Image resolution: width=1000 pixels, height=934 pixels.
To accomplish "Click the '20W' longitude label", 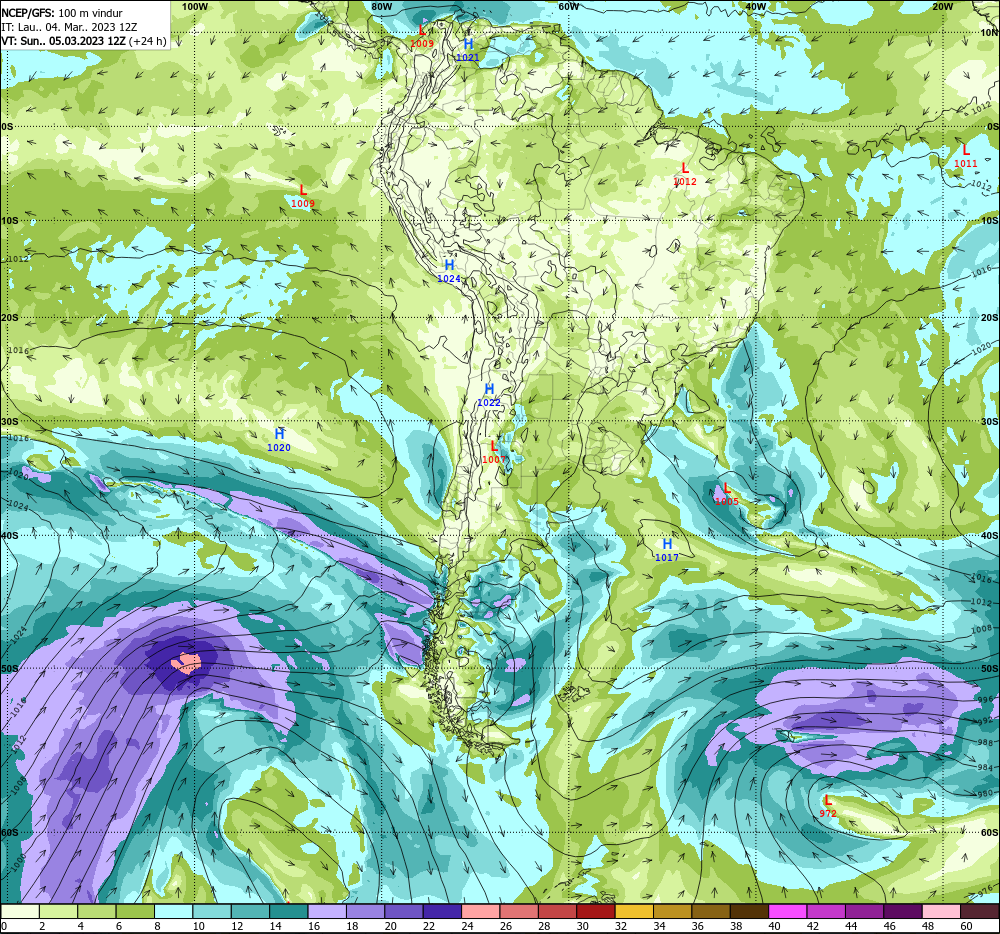I will pos(943,6).
